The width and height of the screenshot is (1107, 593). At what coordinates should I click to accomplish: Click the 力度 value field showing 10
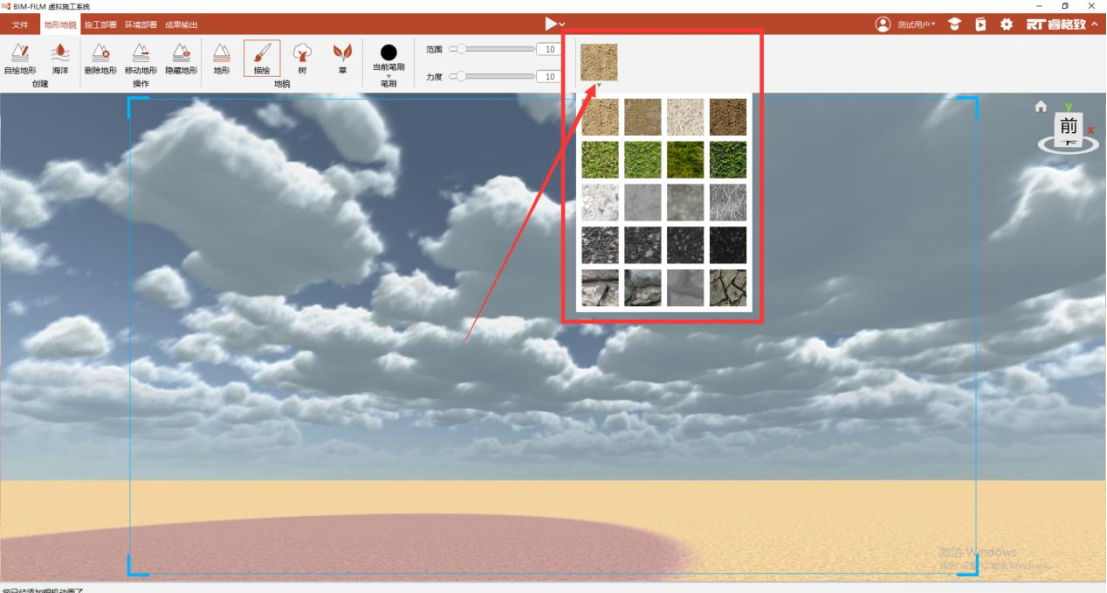click(549, 76)
